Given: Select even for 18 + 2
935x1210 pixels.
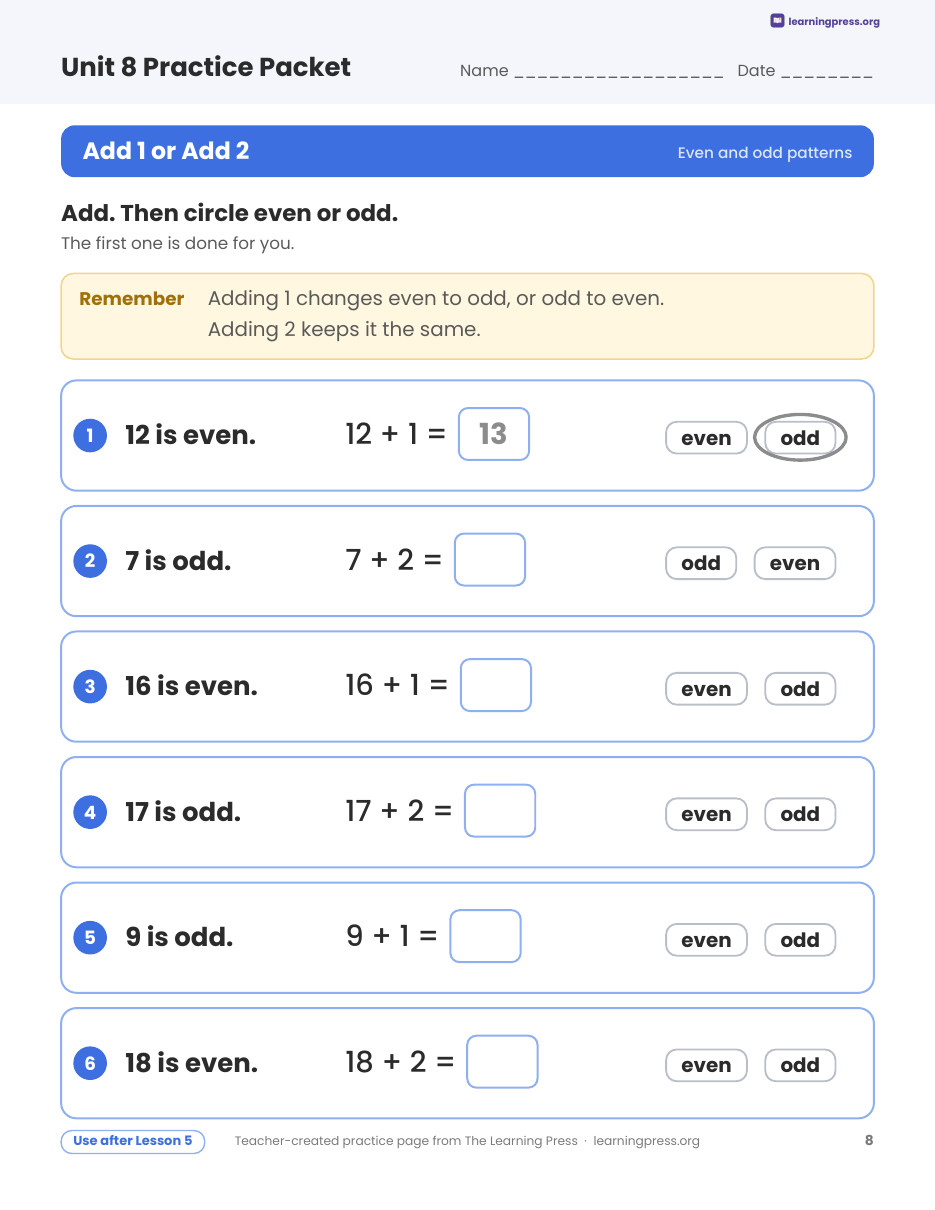Looking at the screenshot, I should (706, 1065).
